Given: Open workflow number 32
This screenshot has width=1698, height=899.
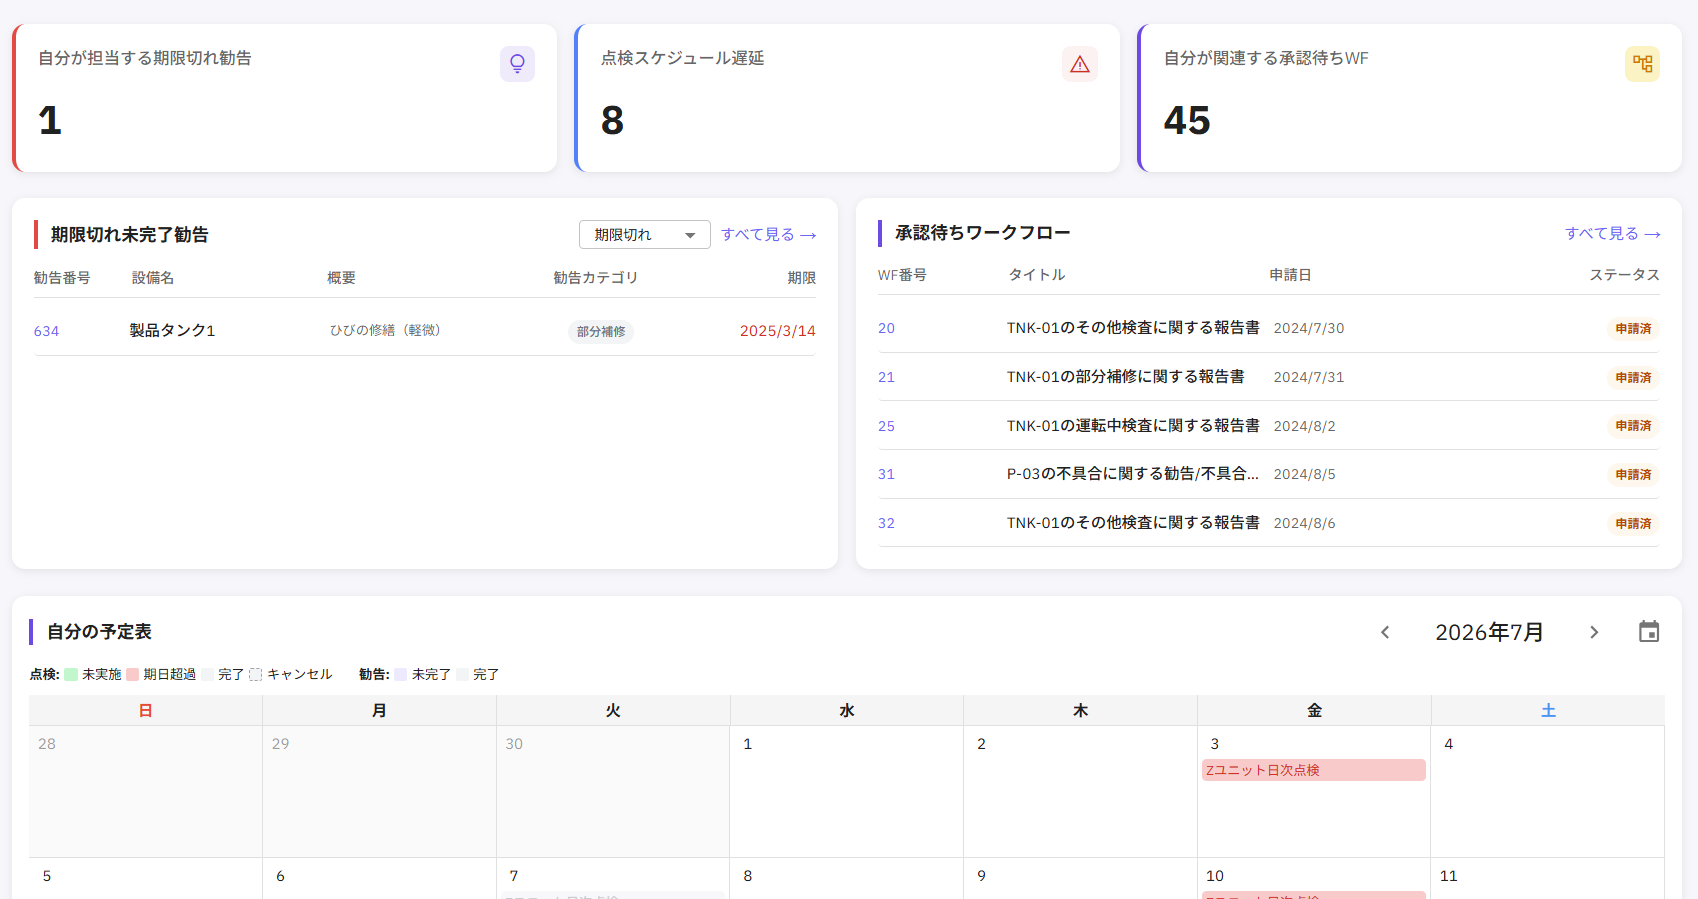Looking at the screenshot, I should click(886, 523).
